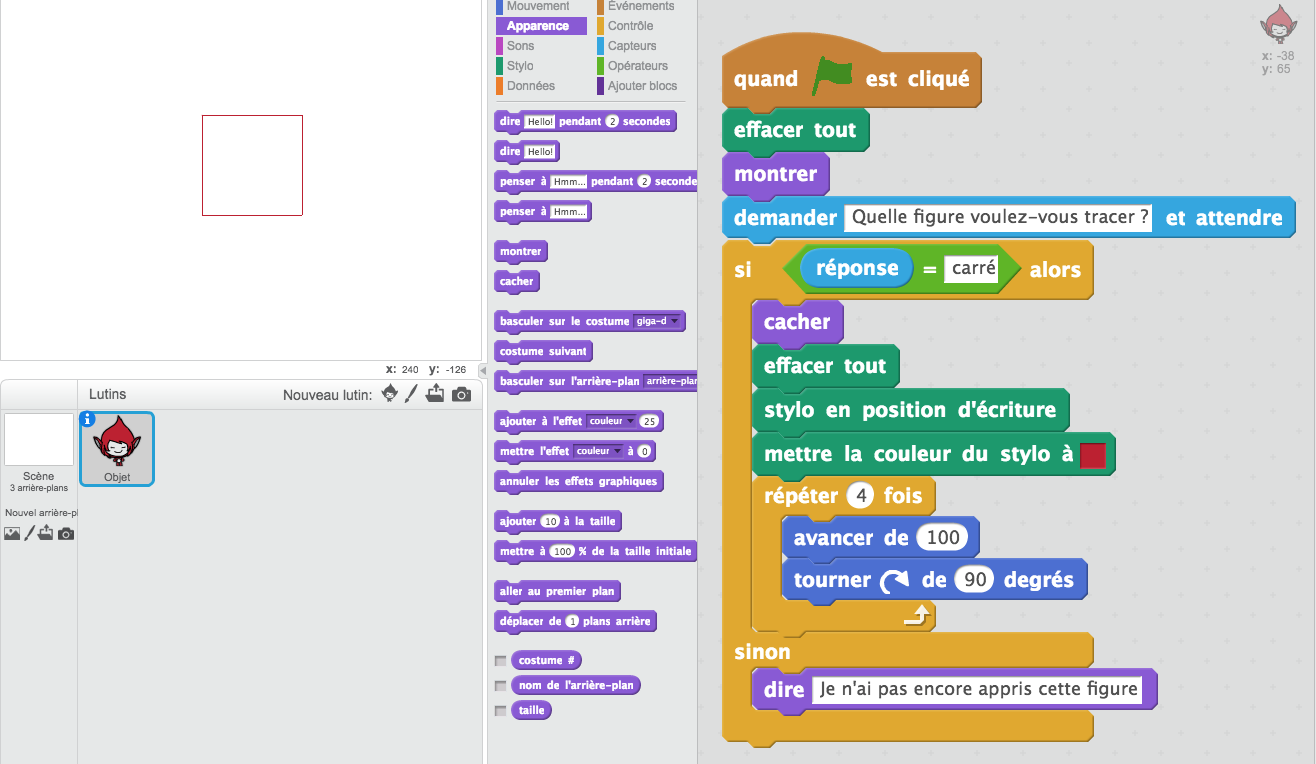Screen dimensions: 1316x764
Task: Collapse the stage with small arrow handle
Action: pyautogui.click(x=482, y=370)
